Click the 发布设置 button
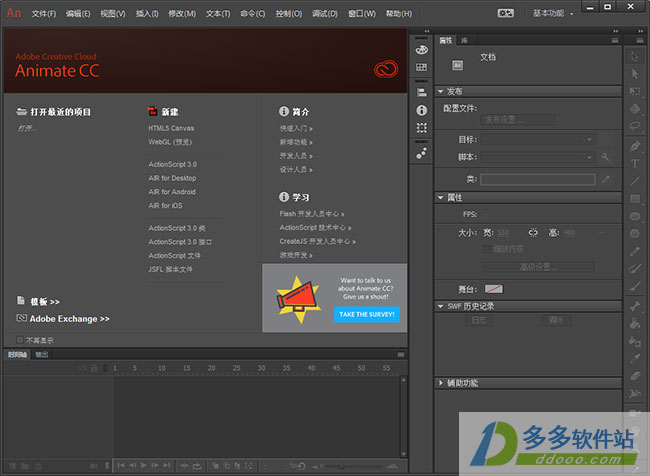 518,120
